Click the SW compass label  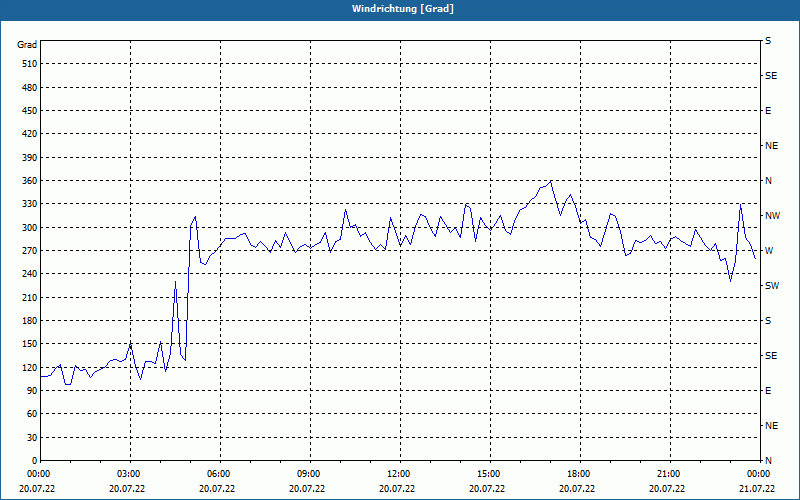772,286
